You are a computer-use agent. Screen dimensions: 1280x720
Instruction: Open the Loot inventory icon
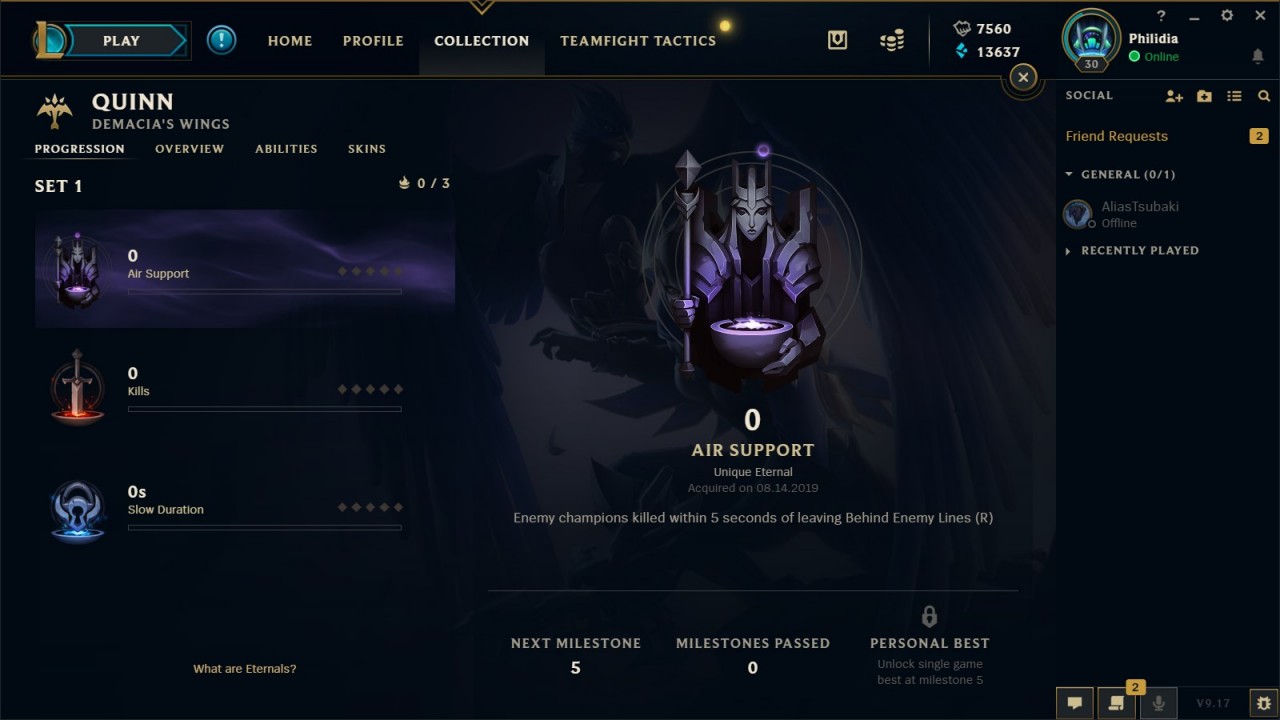(838, 40)
